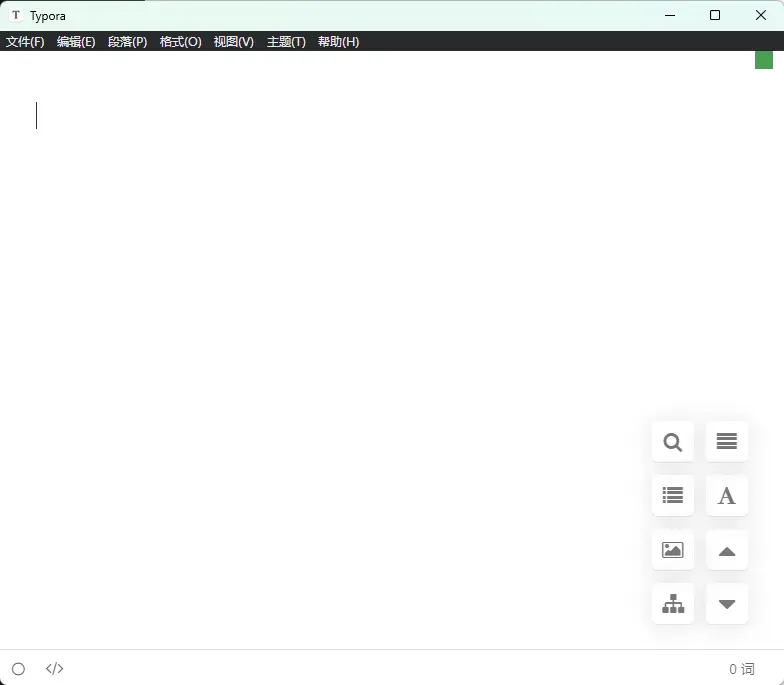Click the image picture floating button
The height and width of the screenshot is (685, 784).
672,550
